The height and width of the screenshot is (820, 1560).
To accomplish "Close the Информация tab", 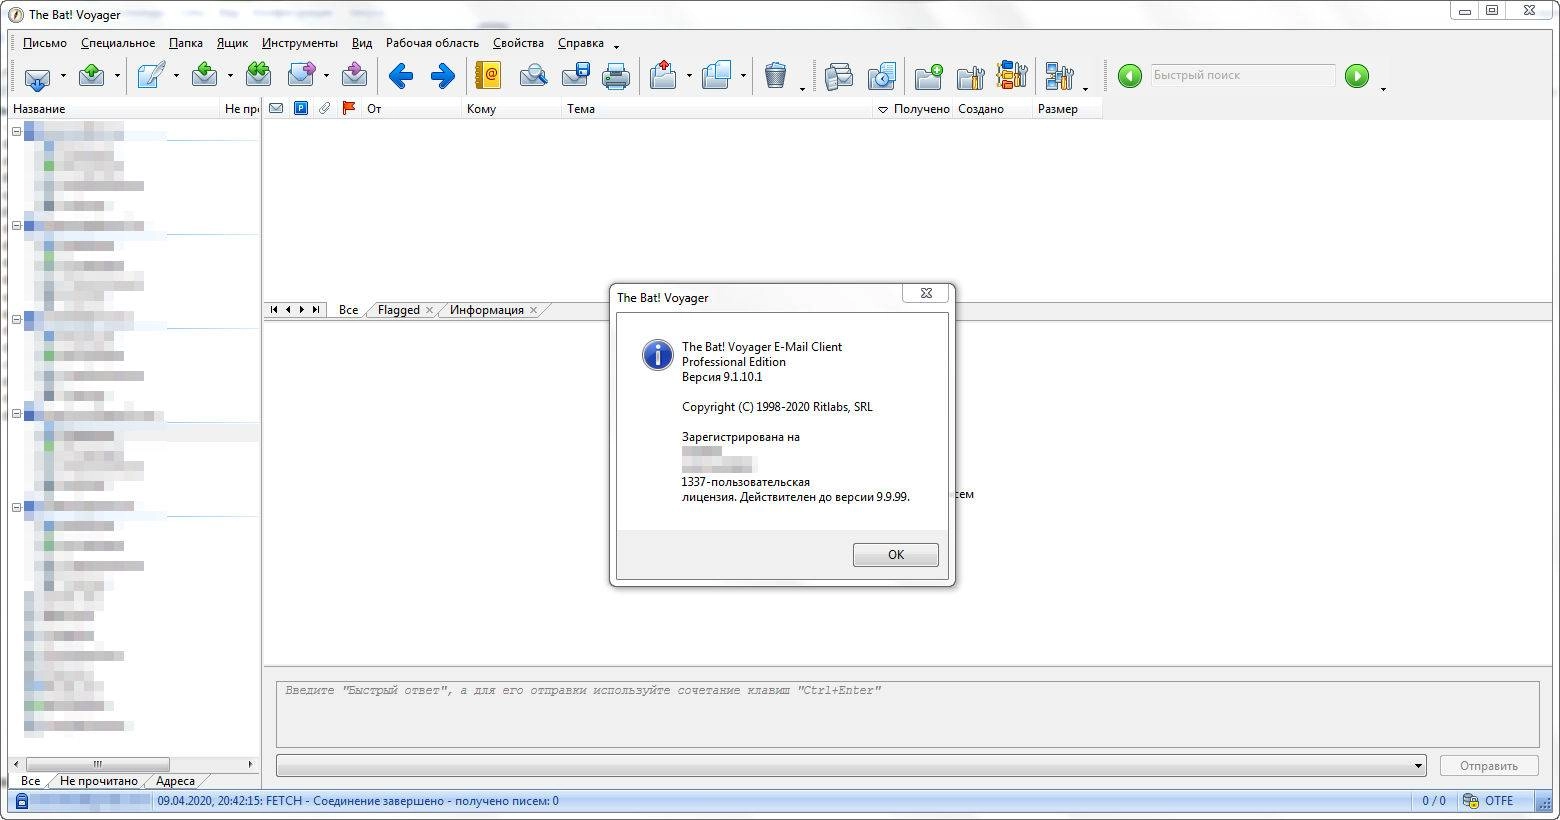I will pyautogui.click(x=534, y=310).
